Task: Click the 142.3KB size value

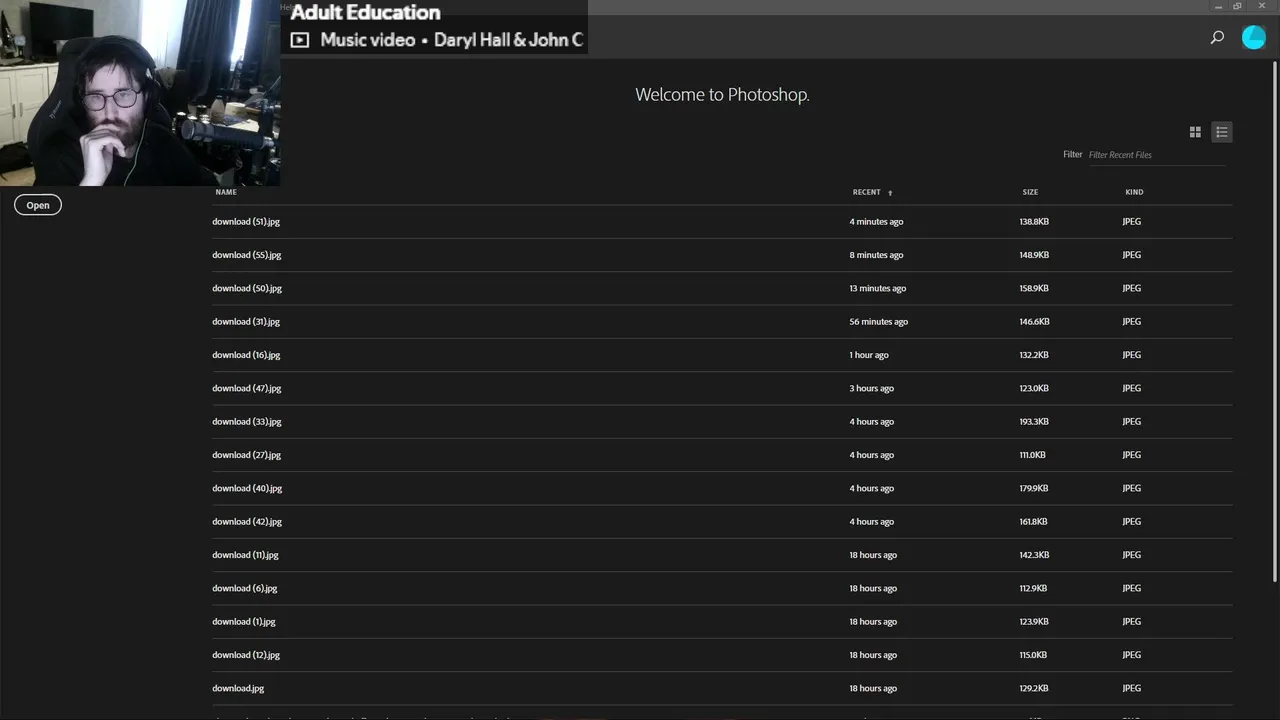Action: [1034, 555]
